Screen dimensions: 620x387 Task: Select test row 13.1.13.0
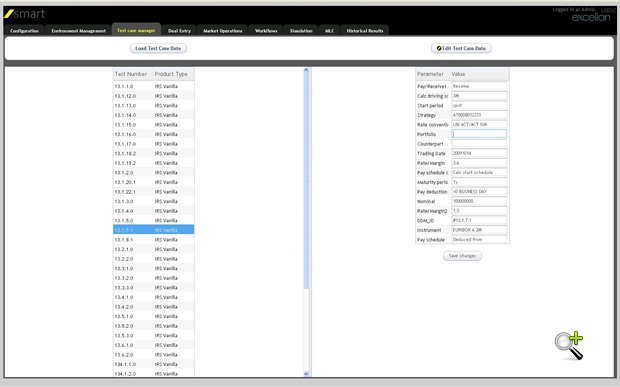153,105
